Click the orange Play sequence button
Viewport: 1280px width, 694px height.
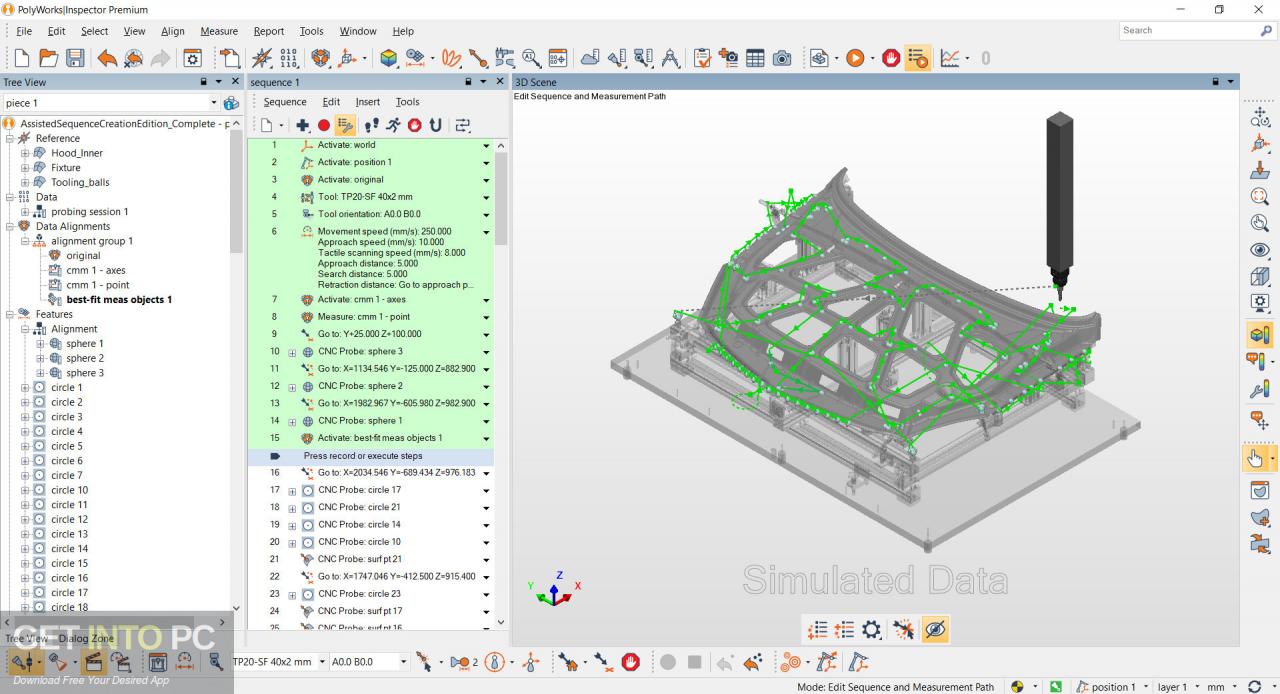coord(855,59)
